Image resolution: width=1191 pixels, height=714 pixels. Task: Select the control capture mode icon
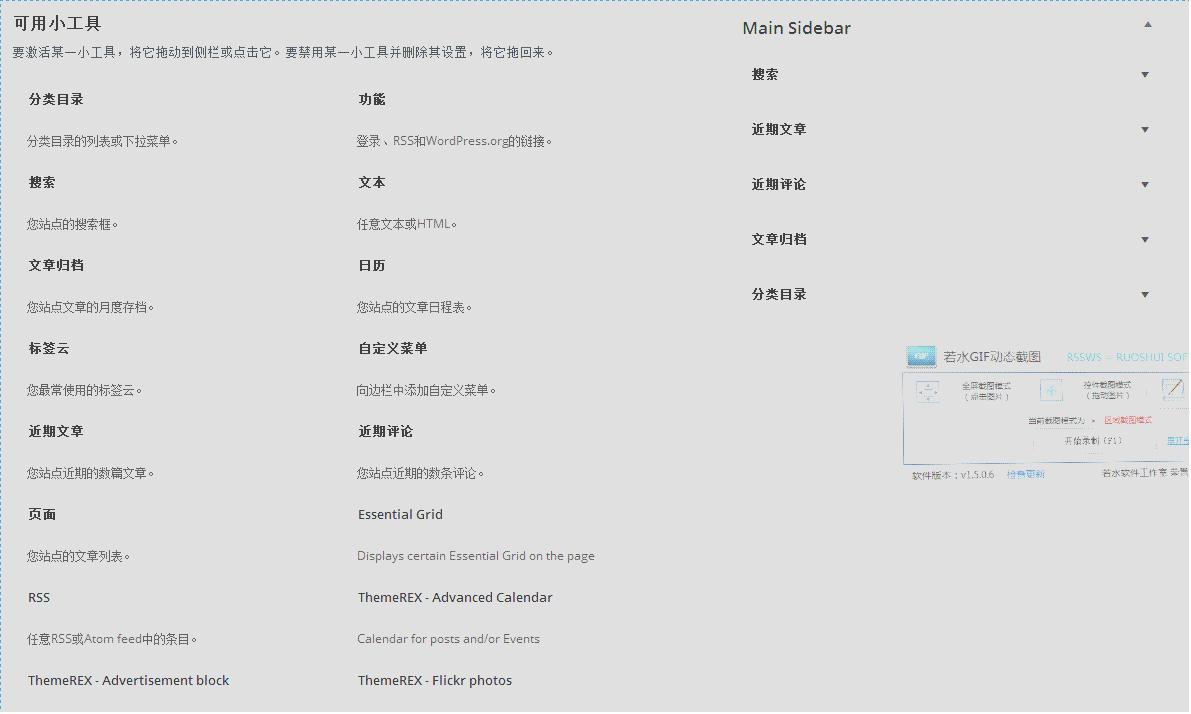pos(1051,389)
